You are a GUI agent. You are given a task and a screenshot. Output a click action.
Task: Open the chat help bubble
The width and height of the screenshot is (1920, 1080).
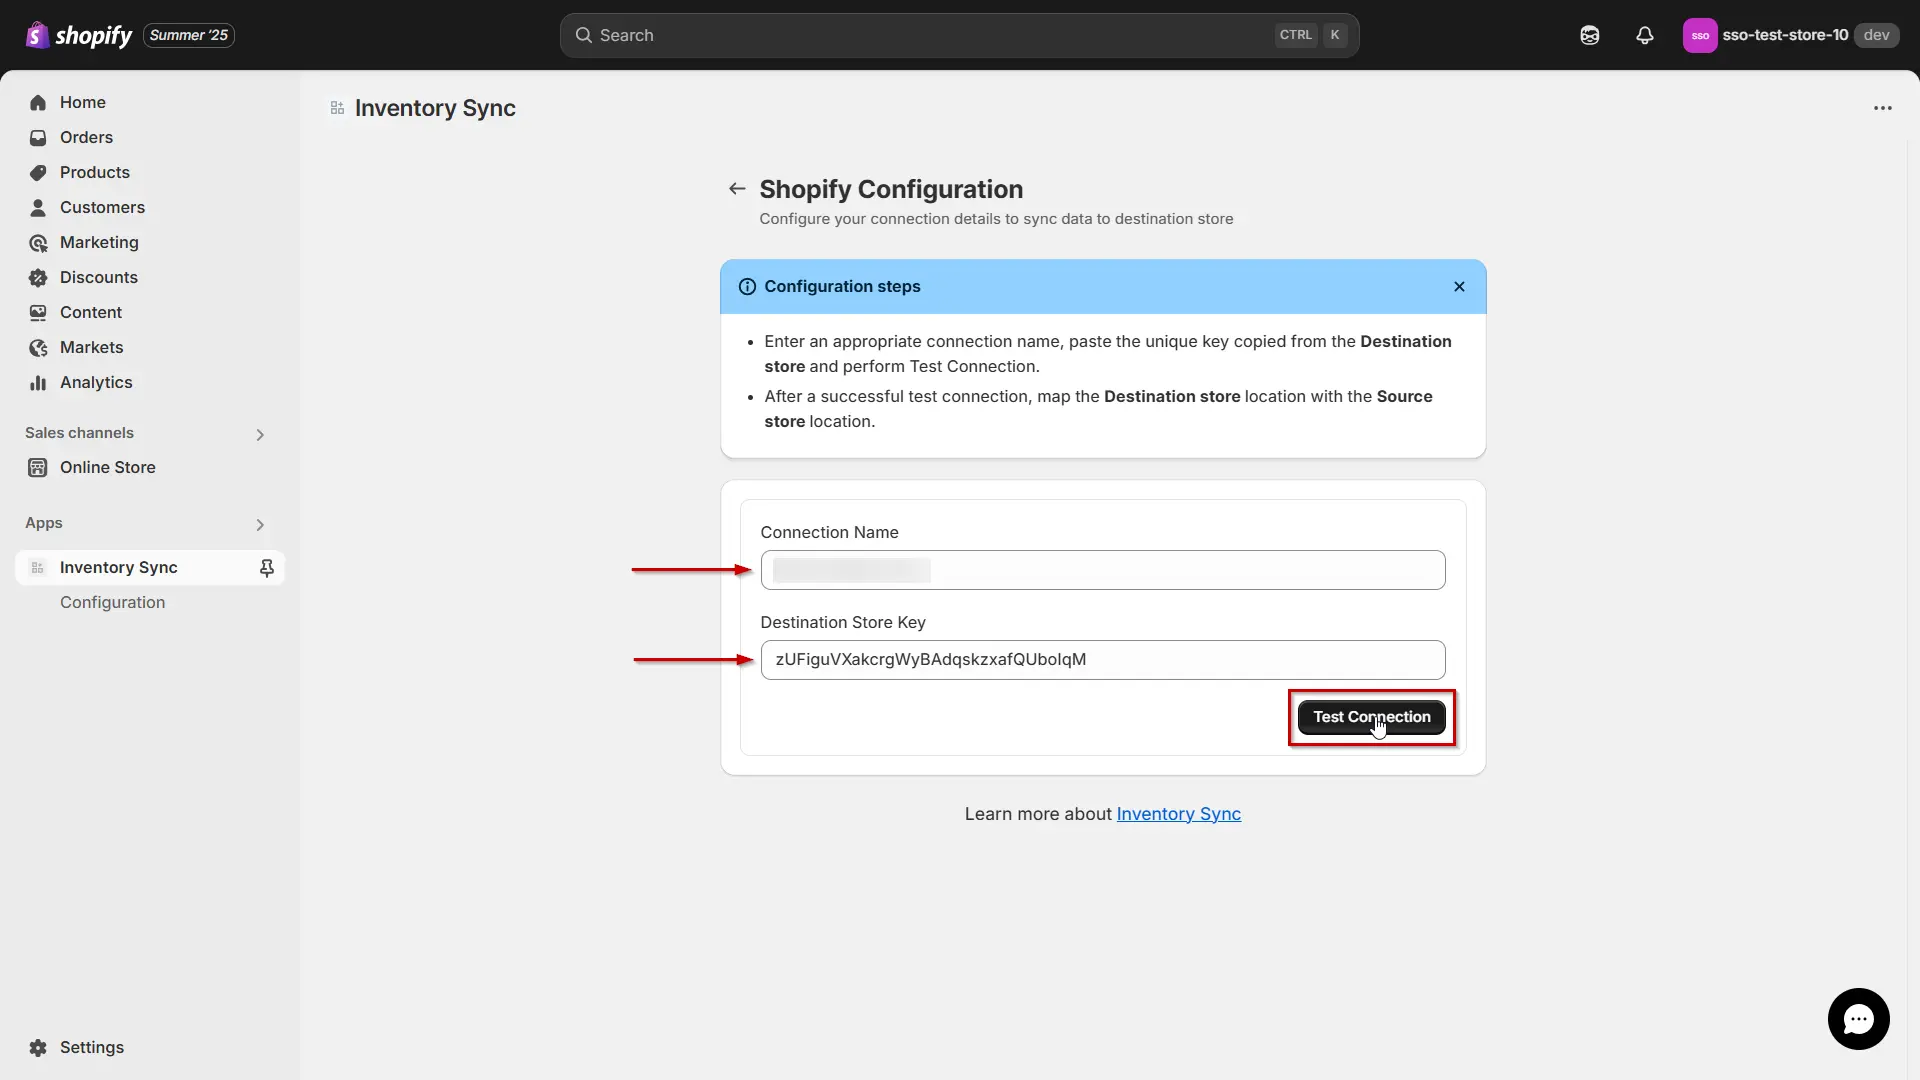click(x=1859, y=1018)
